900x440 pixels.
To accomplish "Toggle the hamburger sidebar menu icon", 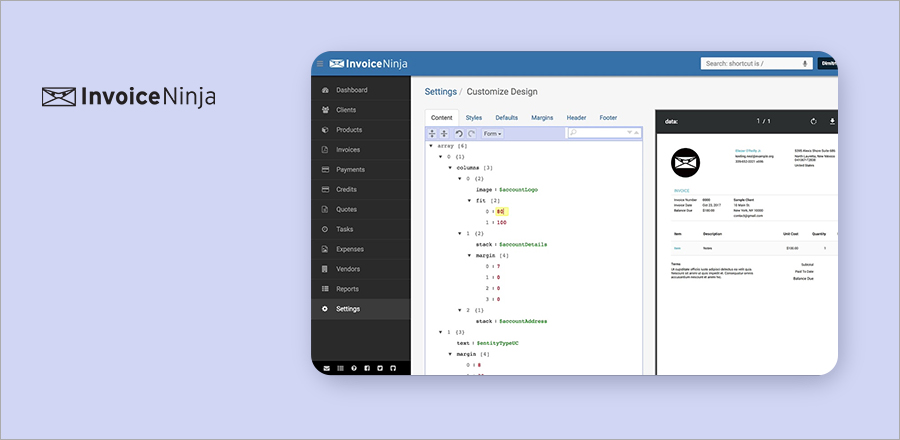I will coord(320,64).
